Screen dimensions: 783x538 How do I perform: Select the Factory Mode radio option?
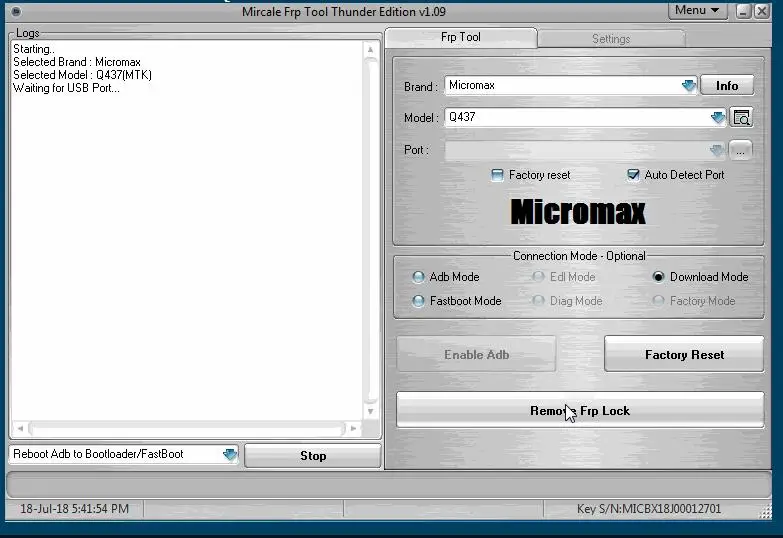[x=658, y=301]
